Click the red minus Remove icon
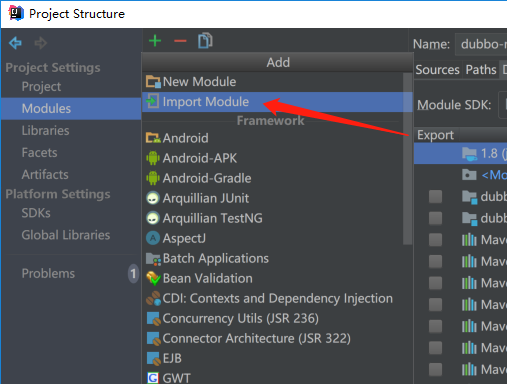The width and height of the screenshot is (507, 384). pos(180,41)
